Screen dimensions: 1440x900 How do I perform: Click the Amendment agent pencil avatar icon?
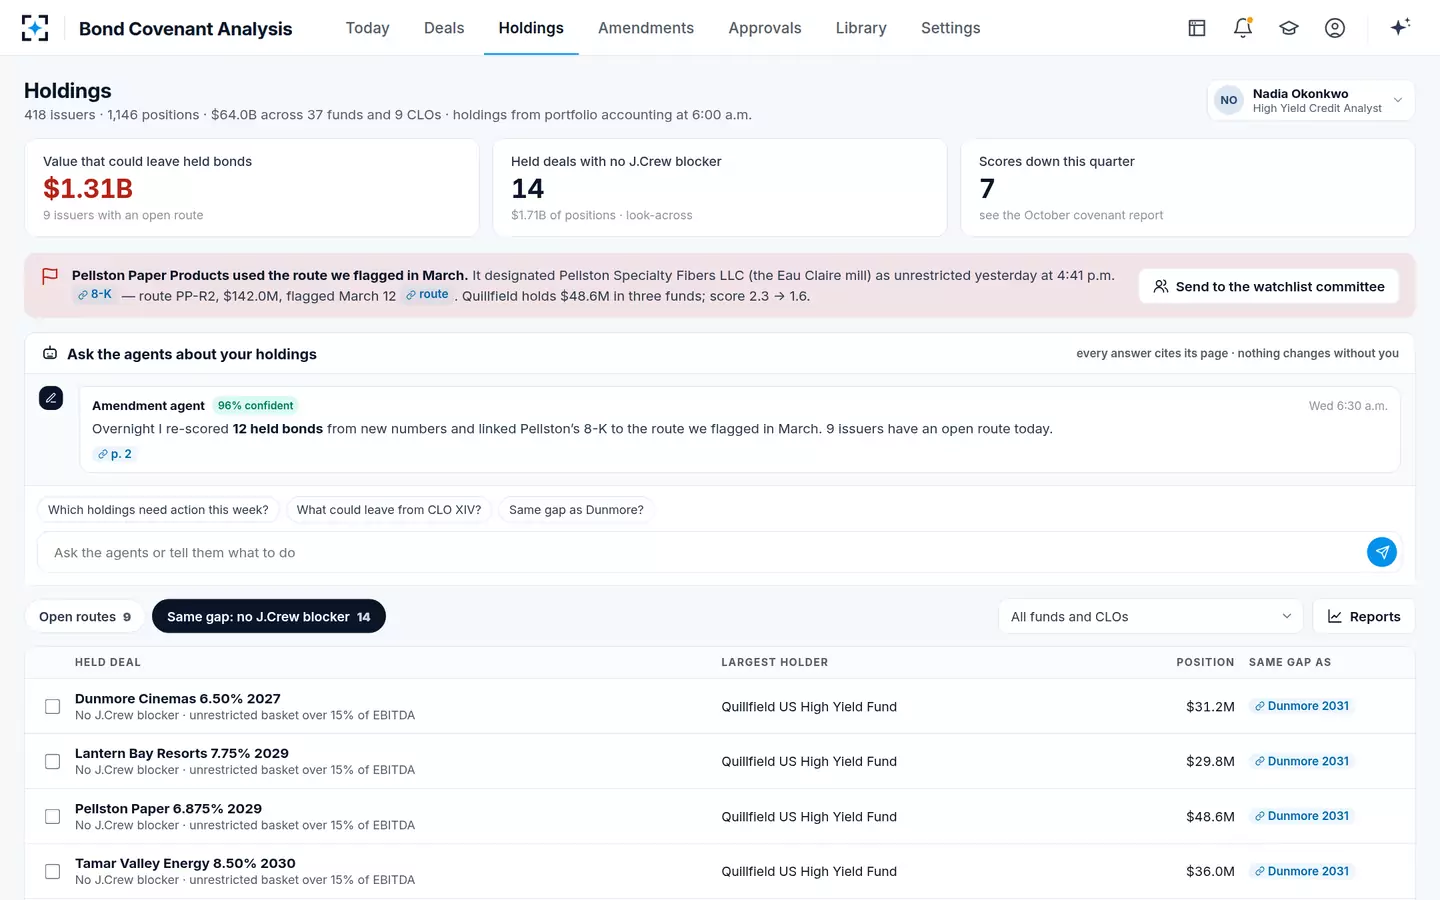click(x=51, y=398)
